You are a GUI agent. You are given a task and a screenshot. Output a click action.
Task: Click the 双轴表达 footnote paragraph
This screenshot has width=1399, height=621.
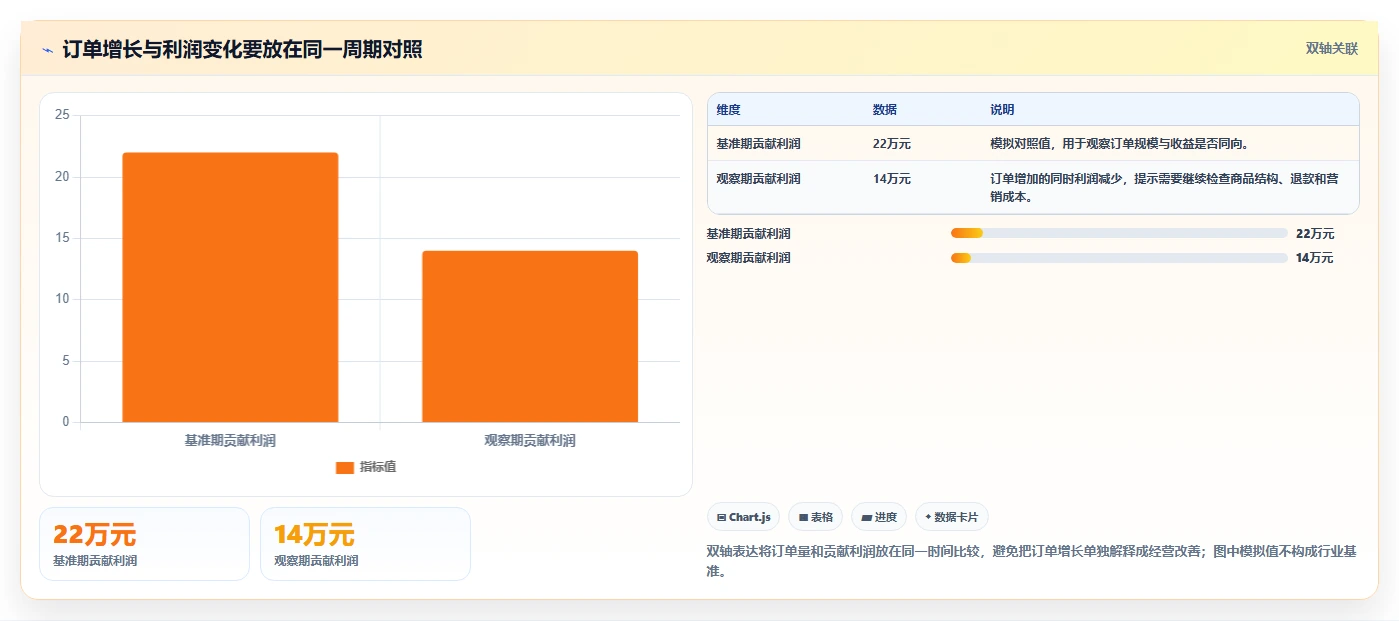(1031, 562)
